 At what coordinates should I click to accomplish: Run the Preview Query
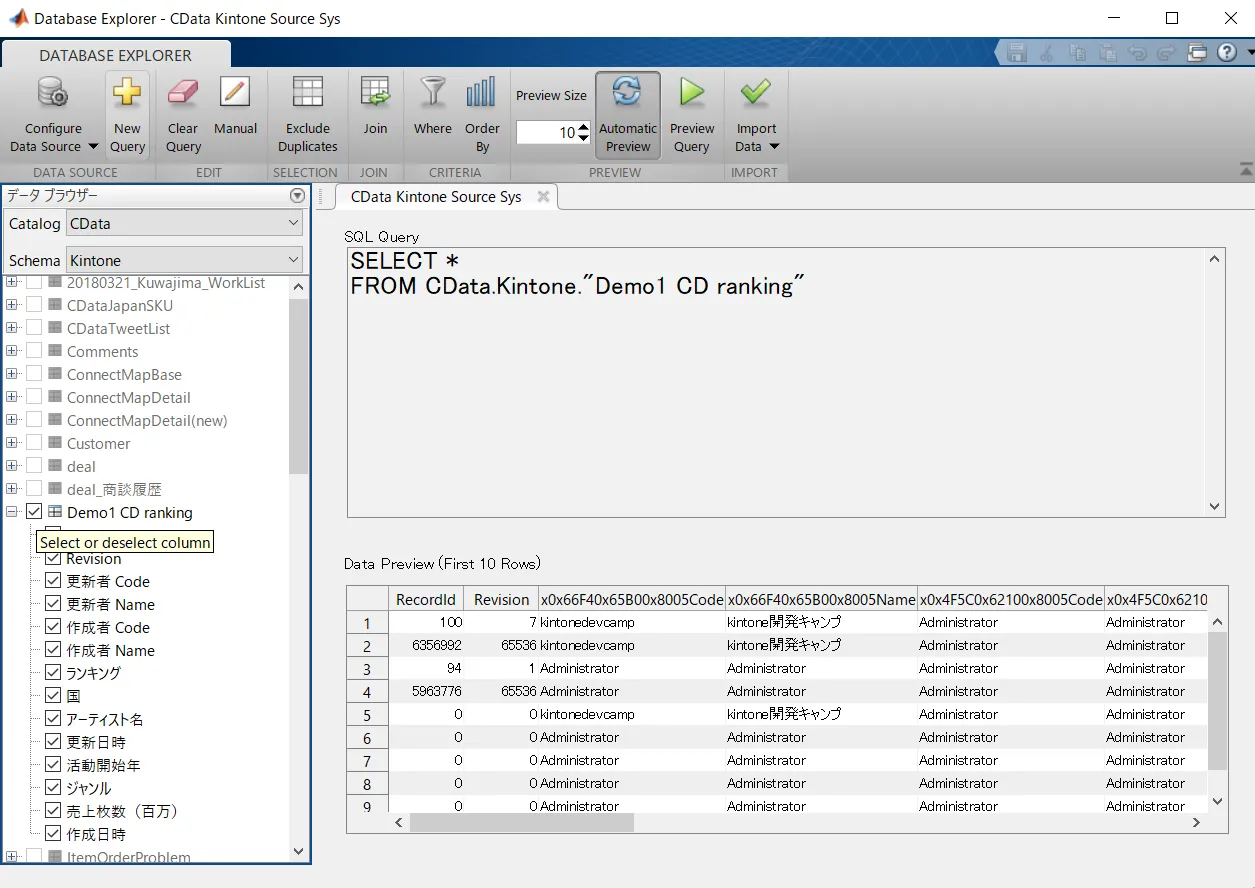pos(692,112)
